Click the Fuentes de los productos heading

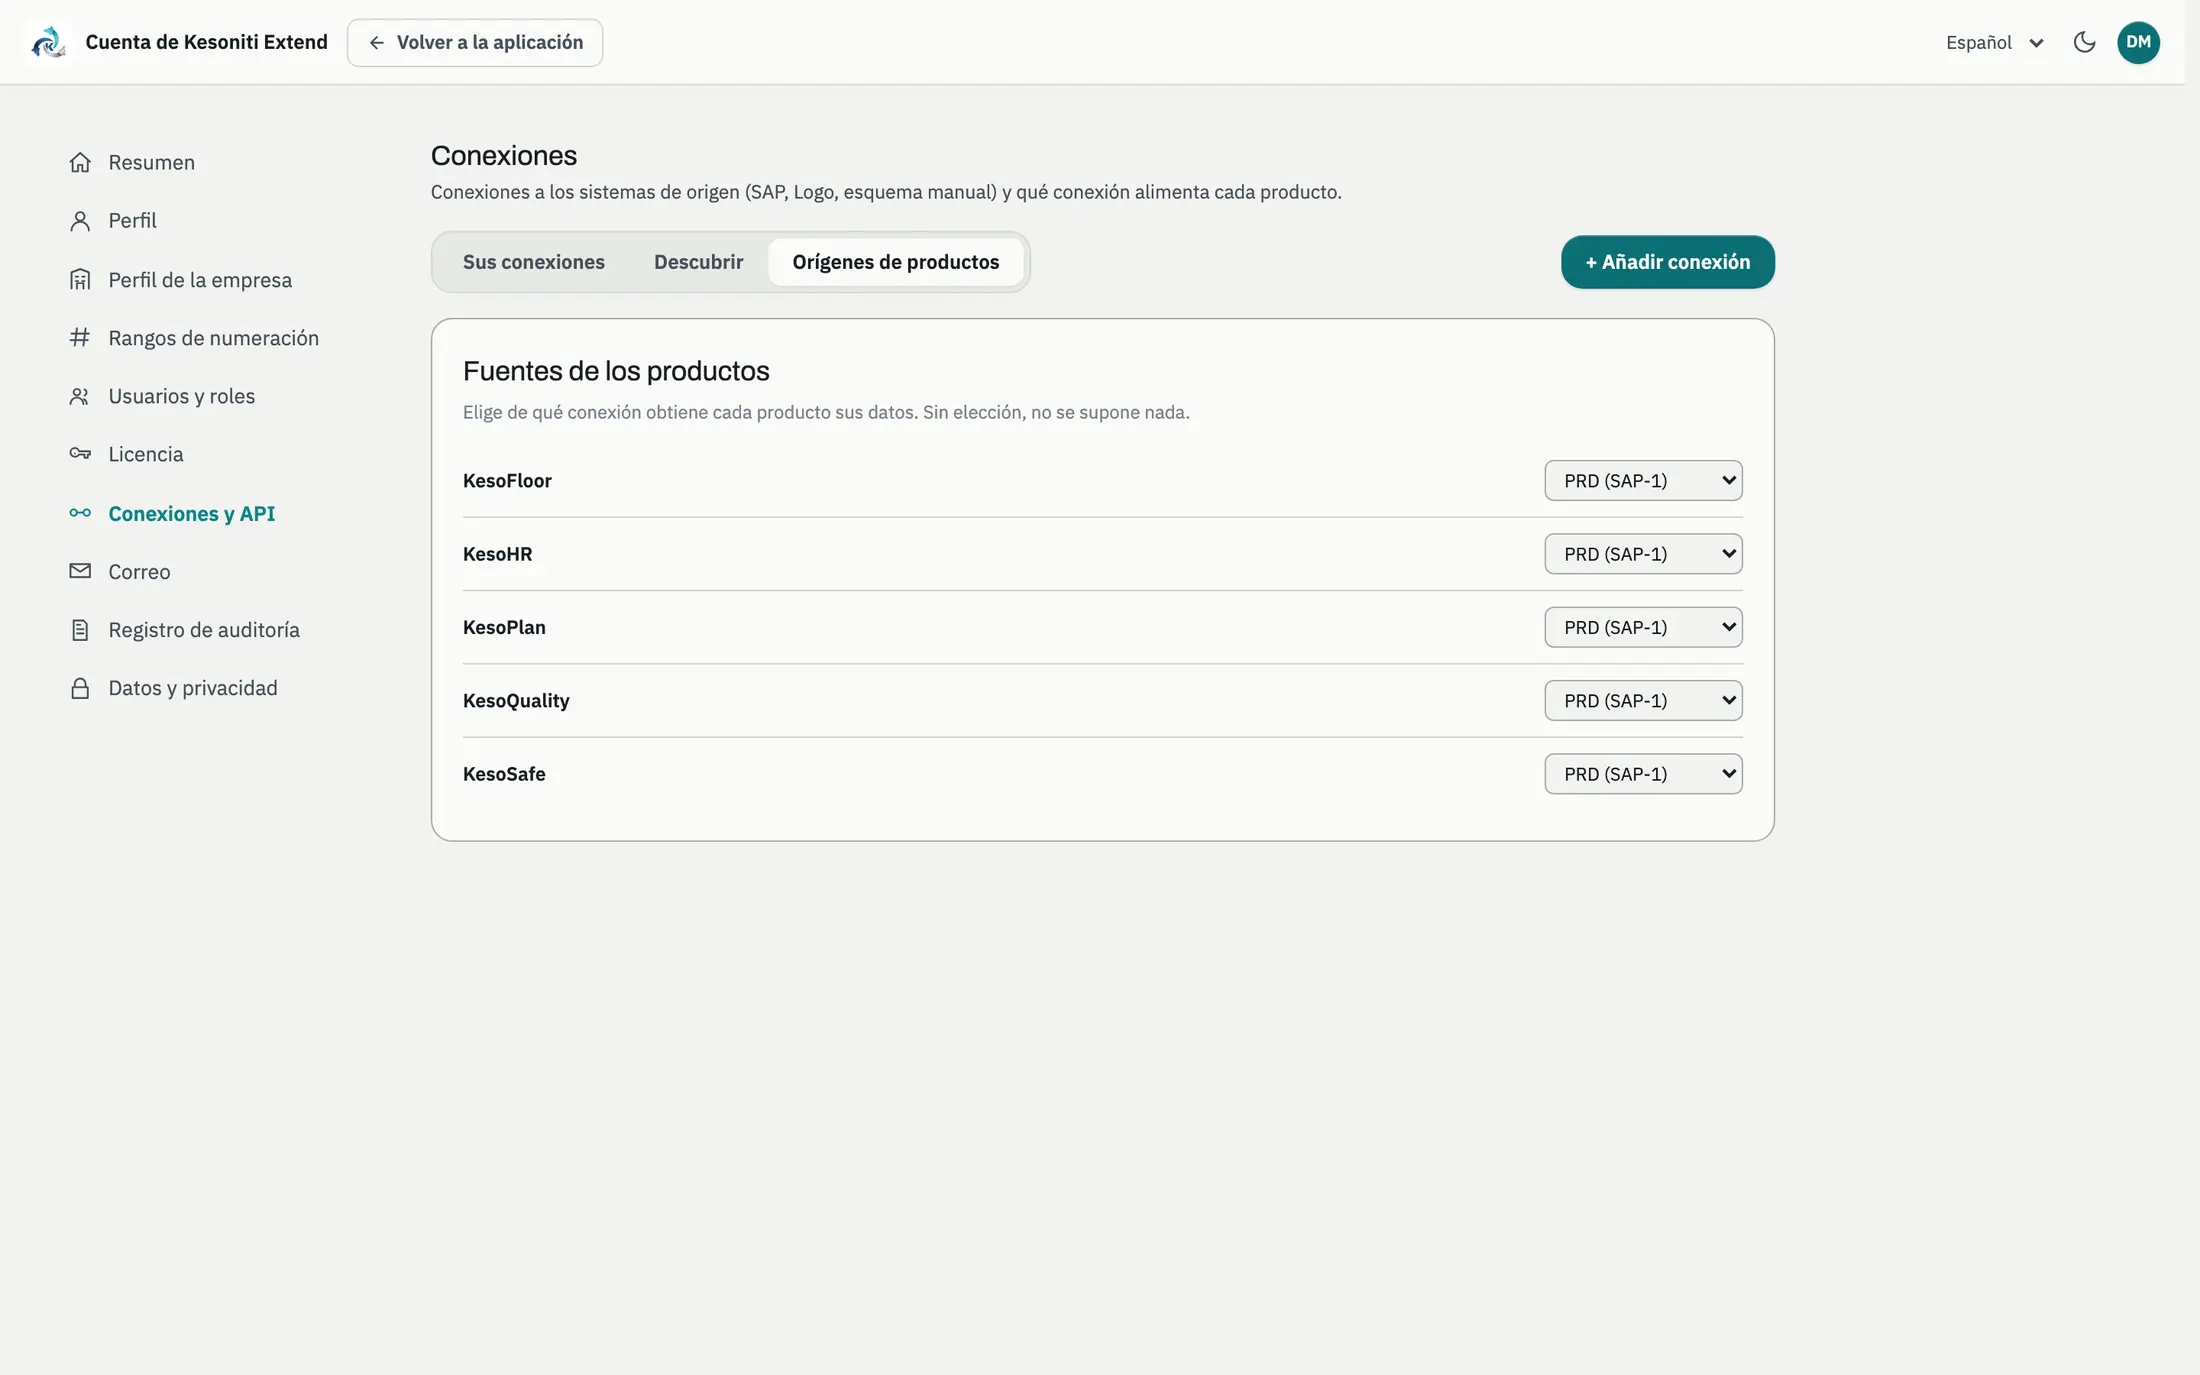point(616,371)
